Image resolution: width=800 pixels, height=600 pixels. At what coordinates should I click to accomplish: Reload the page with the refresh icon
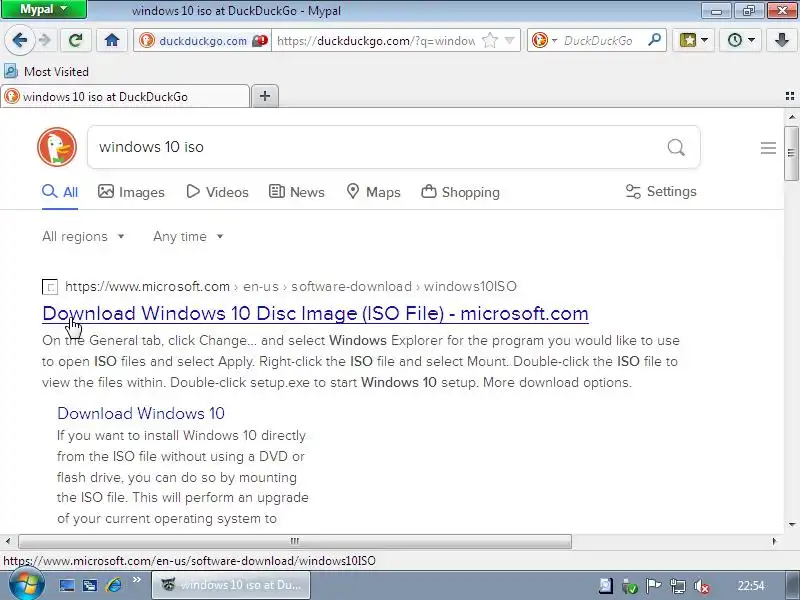pos(76,40)
